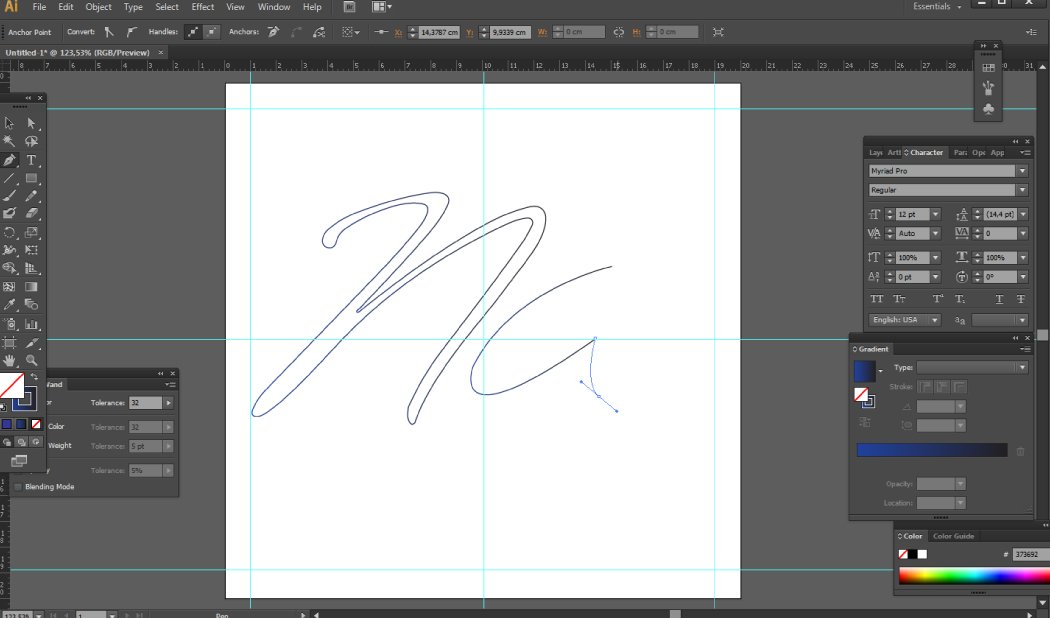The image size is (1050, 618).
Task: Toggle Strikethrough button in Character panel
Action: tap(1021, 299)
